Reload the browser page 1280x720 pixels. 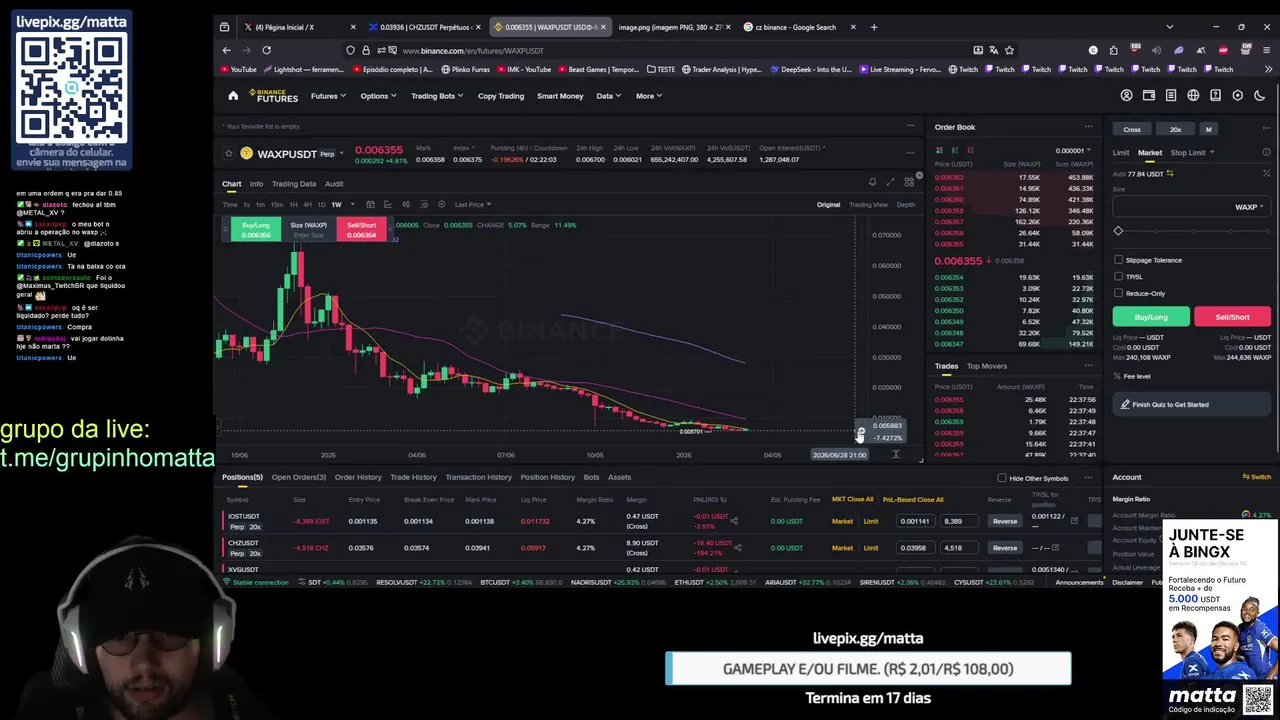coord(266,50)
